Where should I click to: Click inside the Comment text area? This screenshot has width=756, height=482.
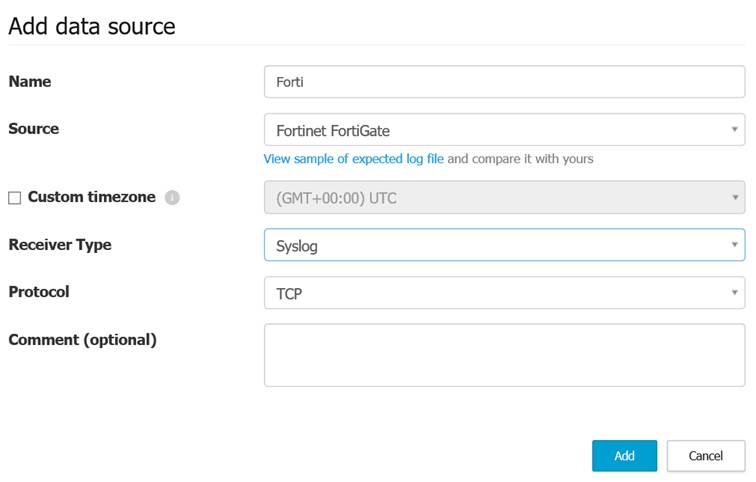click(504, 355)
